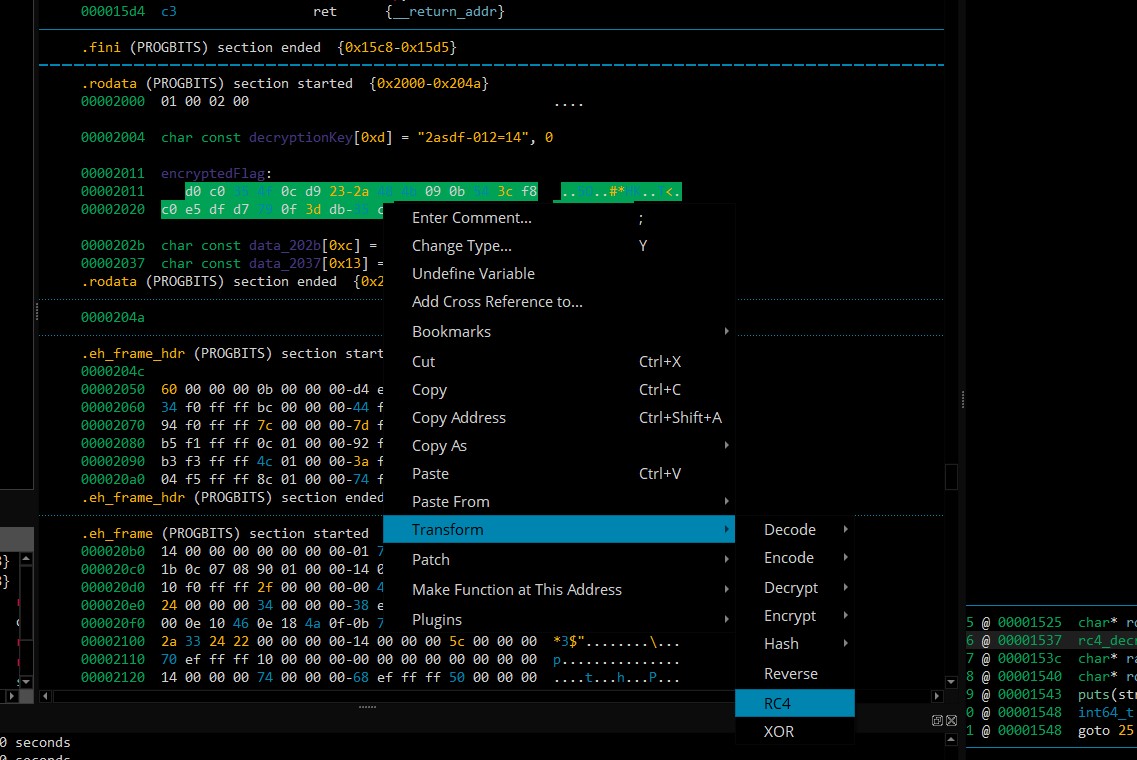Click the right arrow of the left sidebar horizontal scrollbar
Screen dimensions: 1137x760
12,696
